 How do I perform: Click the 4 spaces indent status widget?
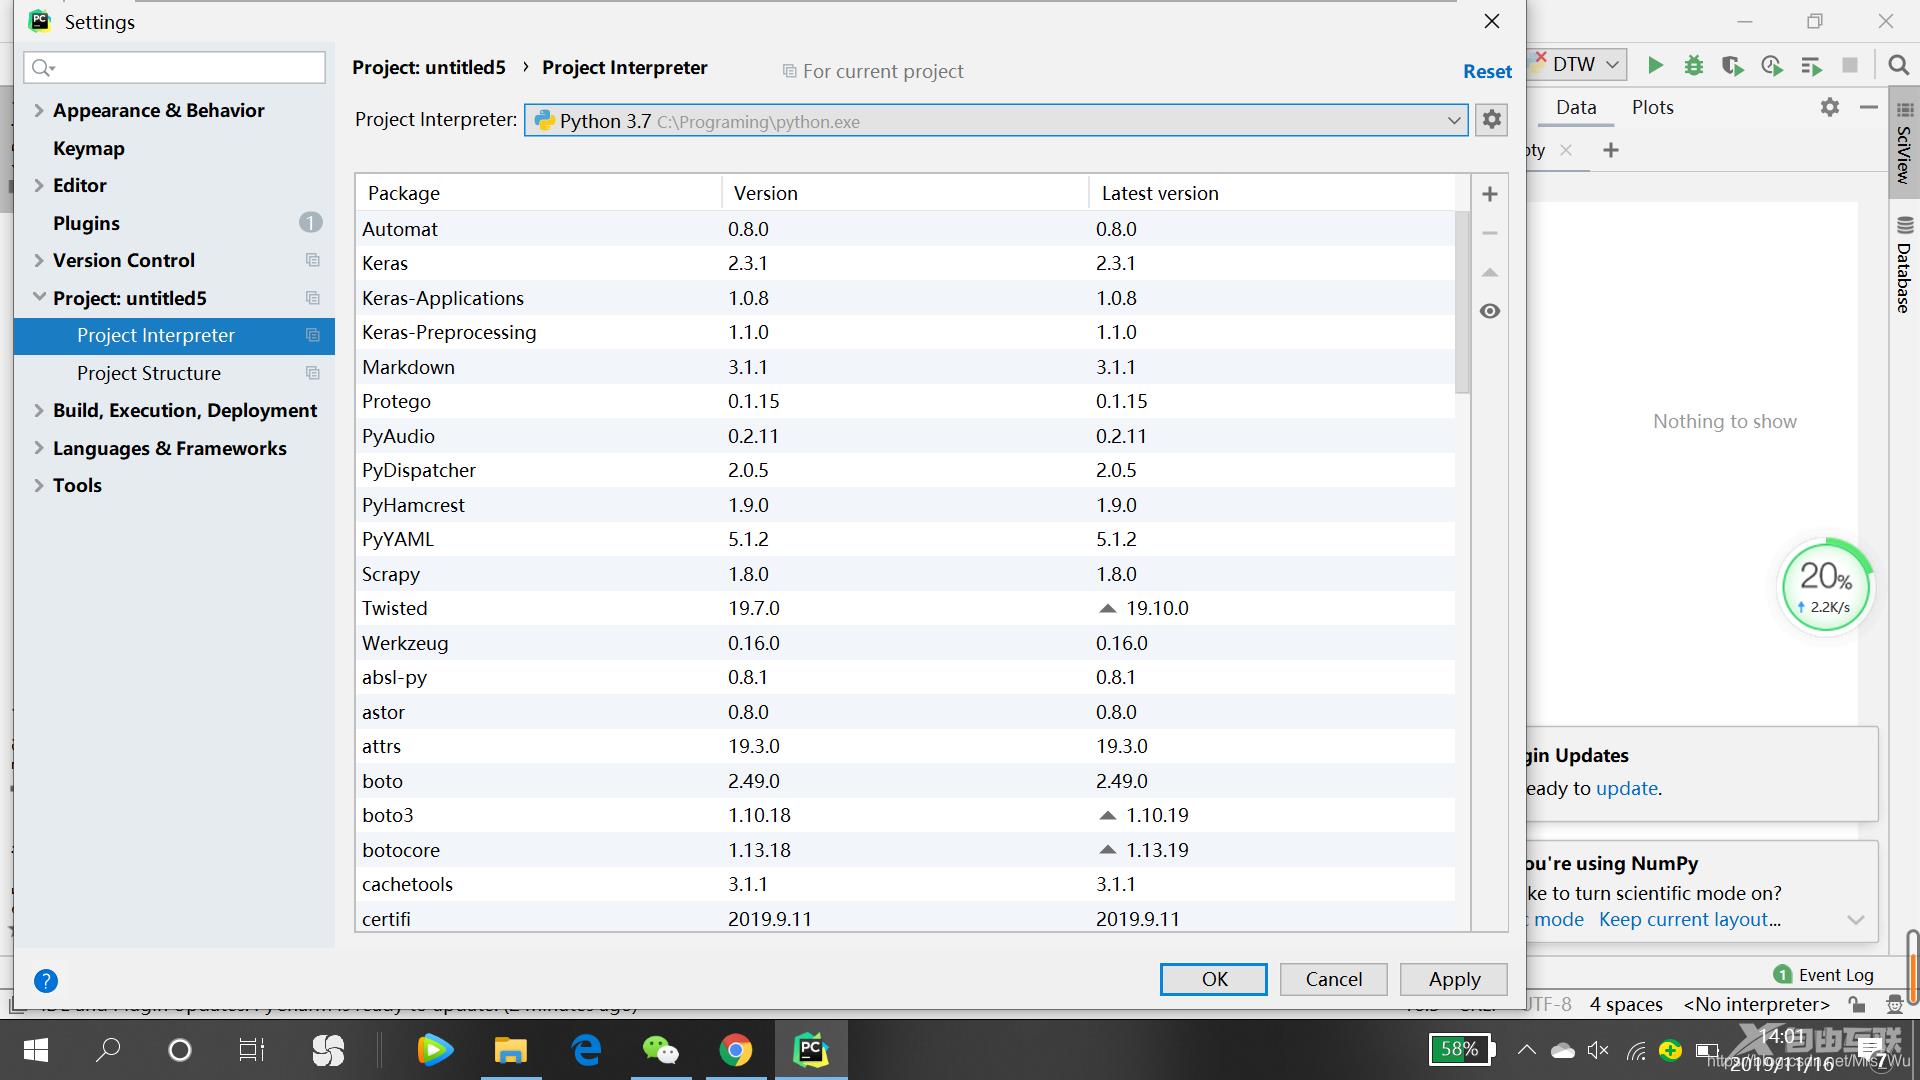[x=1626, y=1004]
